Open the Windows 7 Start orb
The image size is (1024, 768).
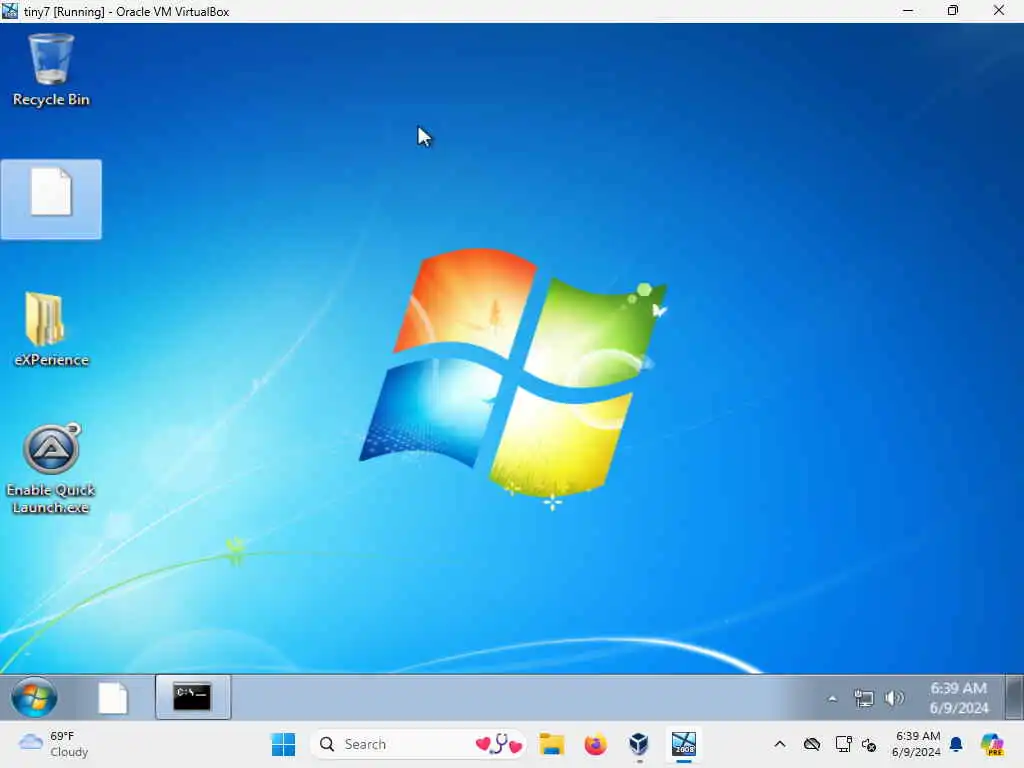pyautogui.click(x=34, y=697)
